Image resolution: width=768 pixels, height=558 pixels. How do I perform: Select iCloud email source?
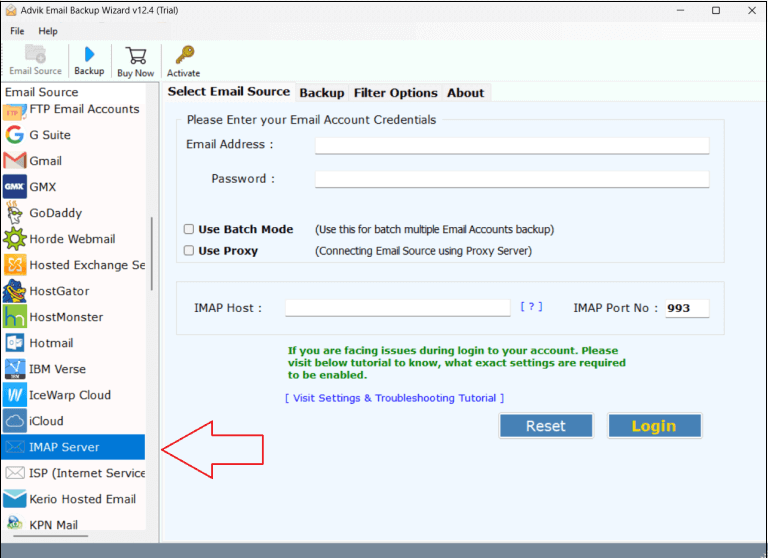[46, 421]
